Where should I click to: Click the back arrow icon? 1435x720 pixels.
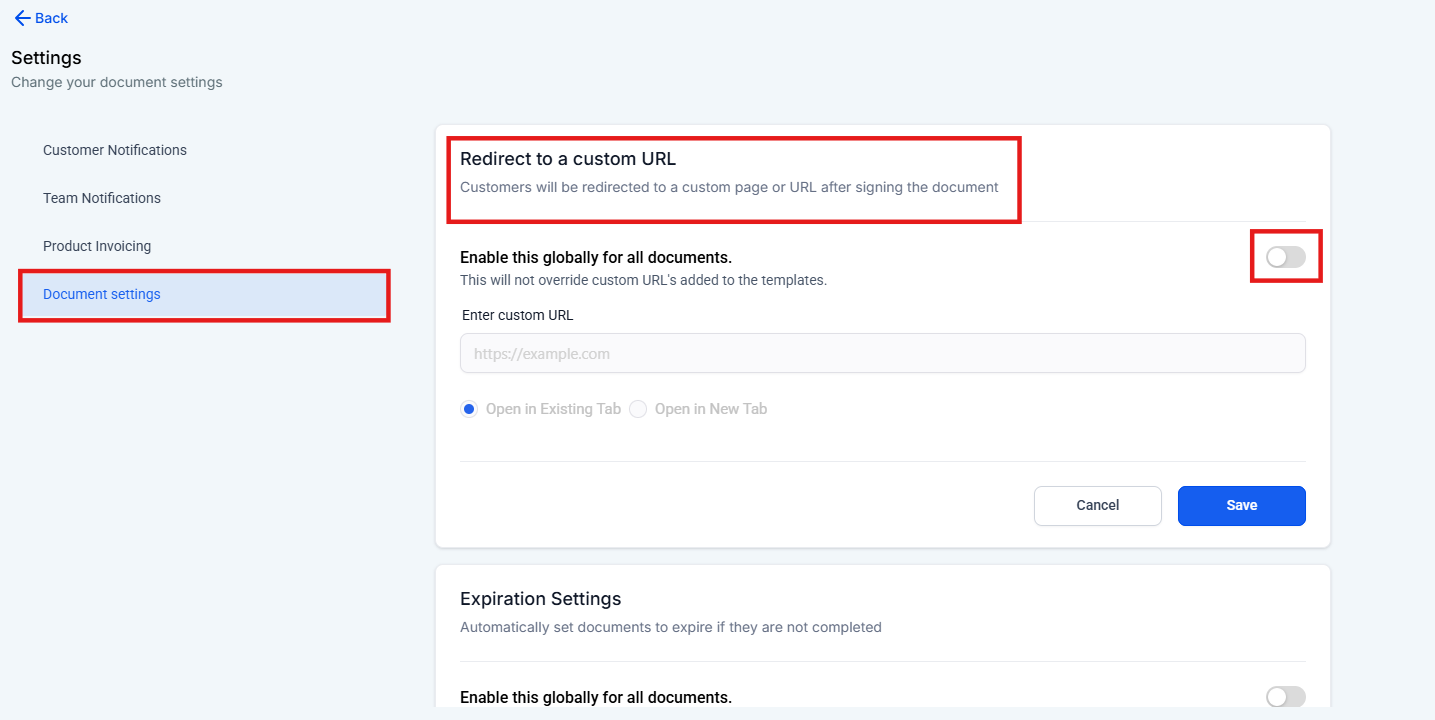(x=22, y=18)
